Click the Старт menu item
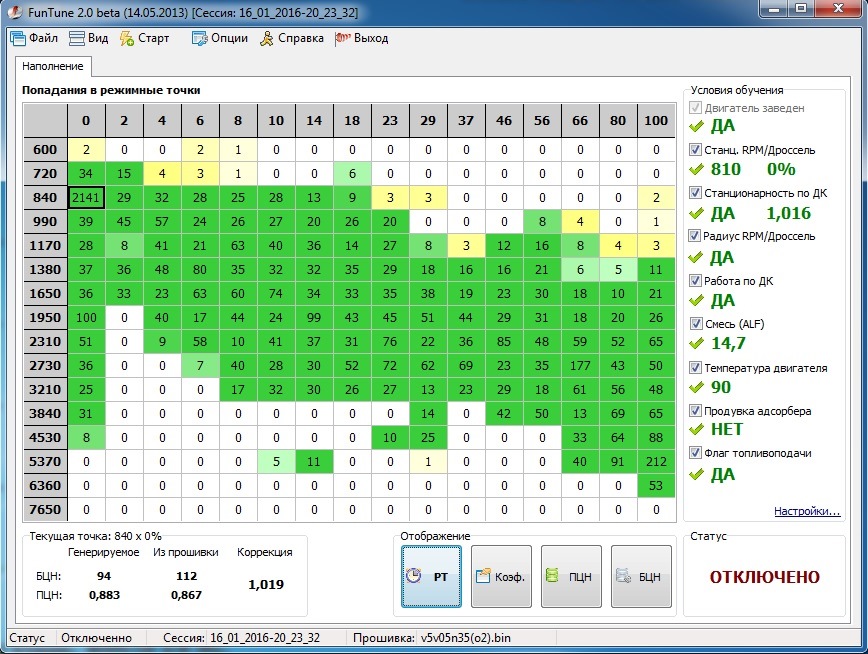 click(x=145, y=38)
